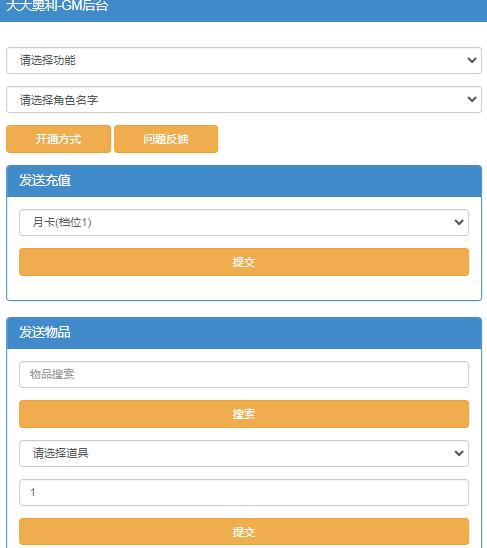Screen dimensions: 487x548
Task: Click the orange 搜索 button
Action: 244,414
